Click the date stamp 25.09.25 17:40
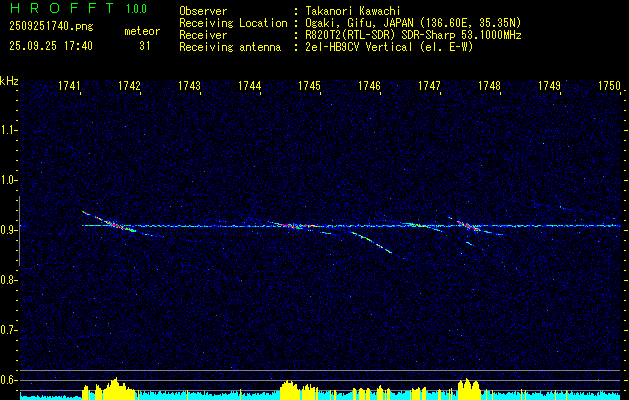The height and width of the screenshot is (400, 629). 52,46
